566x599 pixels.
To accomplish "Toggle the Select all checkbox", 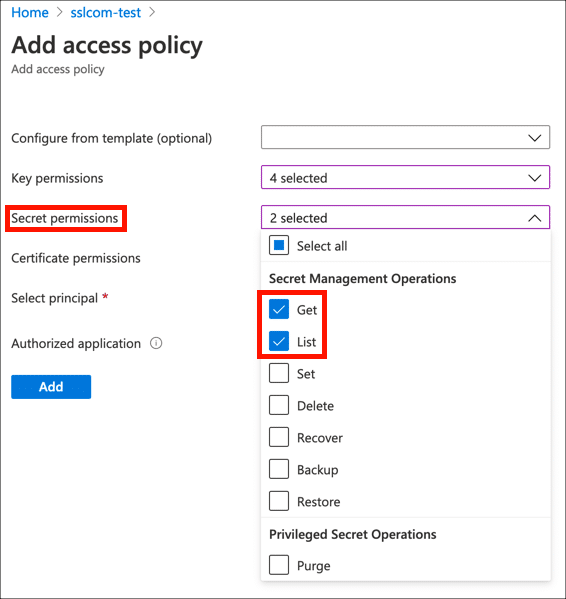I will point(279,245).
